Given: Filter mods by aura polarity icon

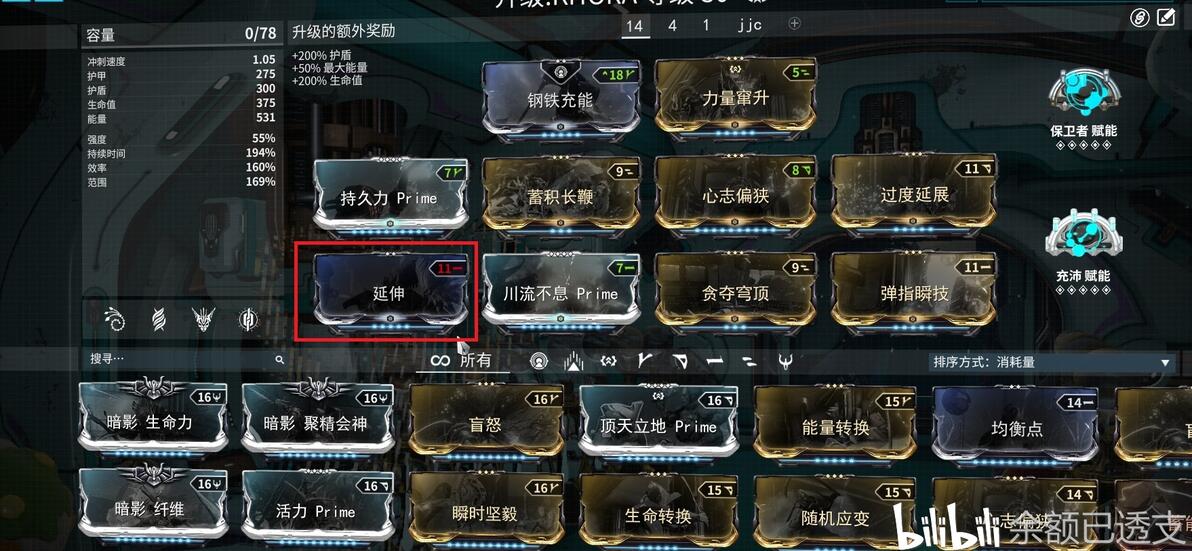Looking at the screenshot, I should pyautogui.click(x=539, y=362).
